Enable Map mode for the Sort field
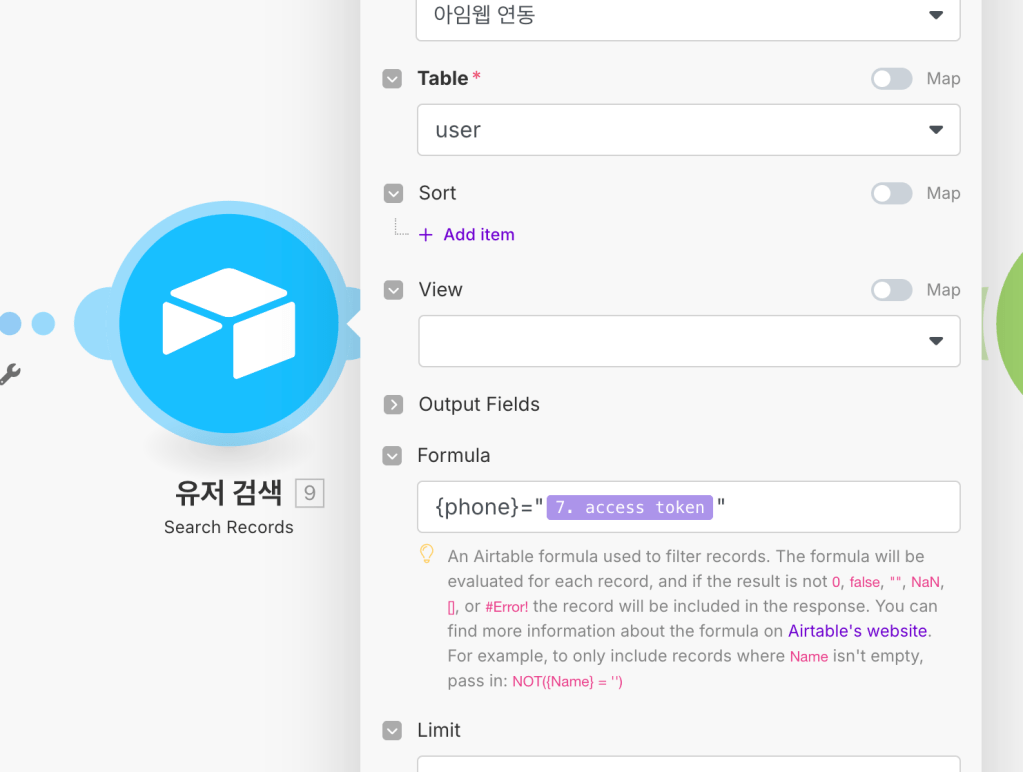 tap(891, 193)
